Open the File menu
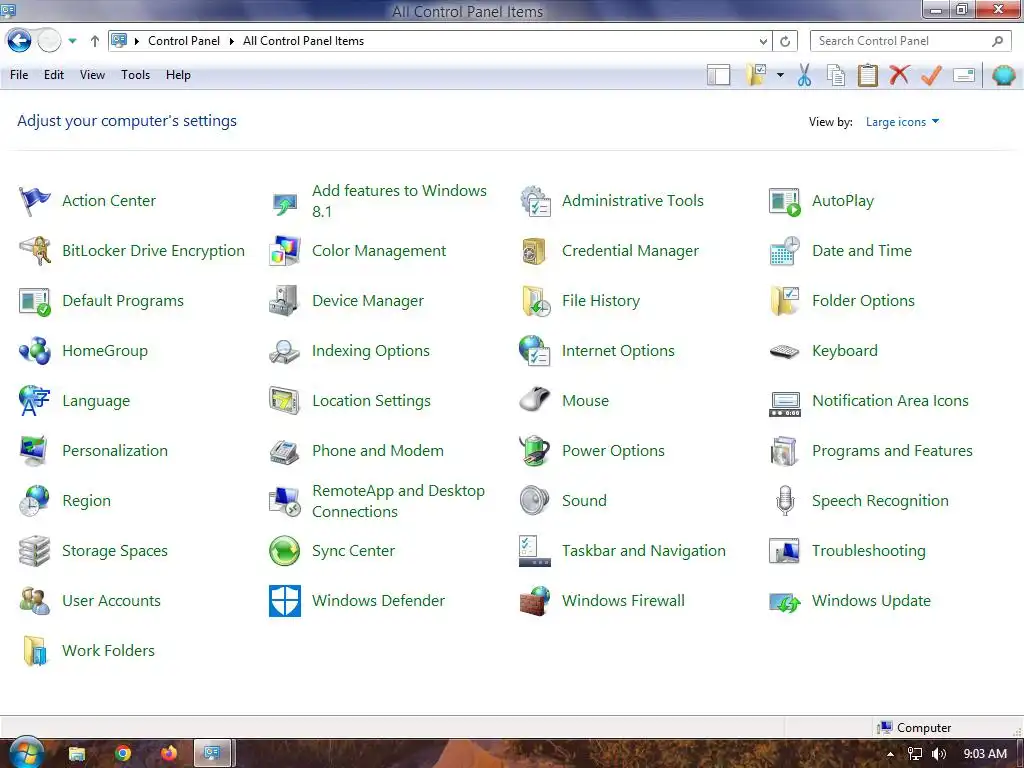Screen dimensions: 1024x768 (x=19, y=75)
